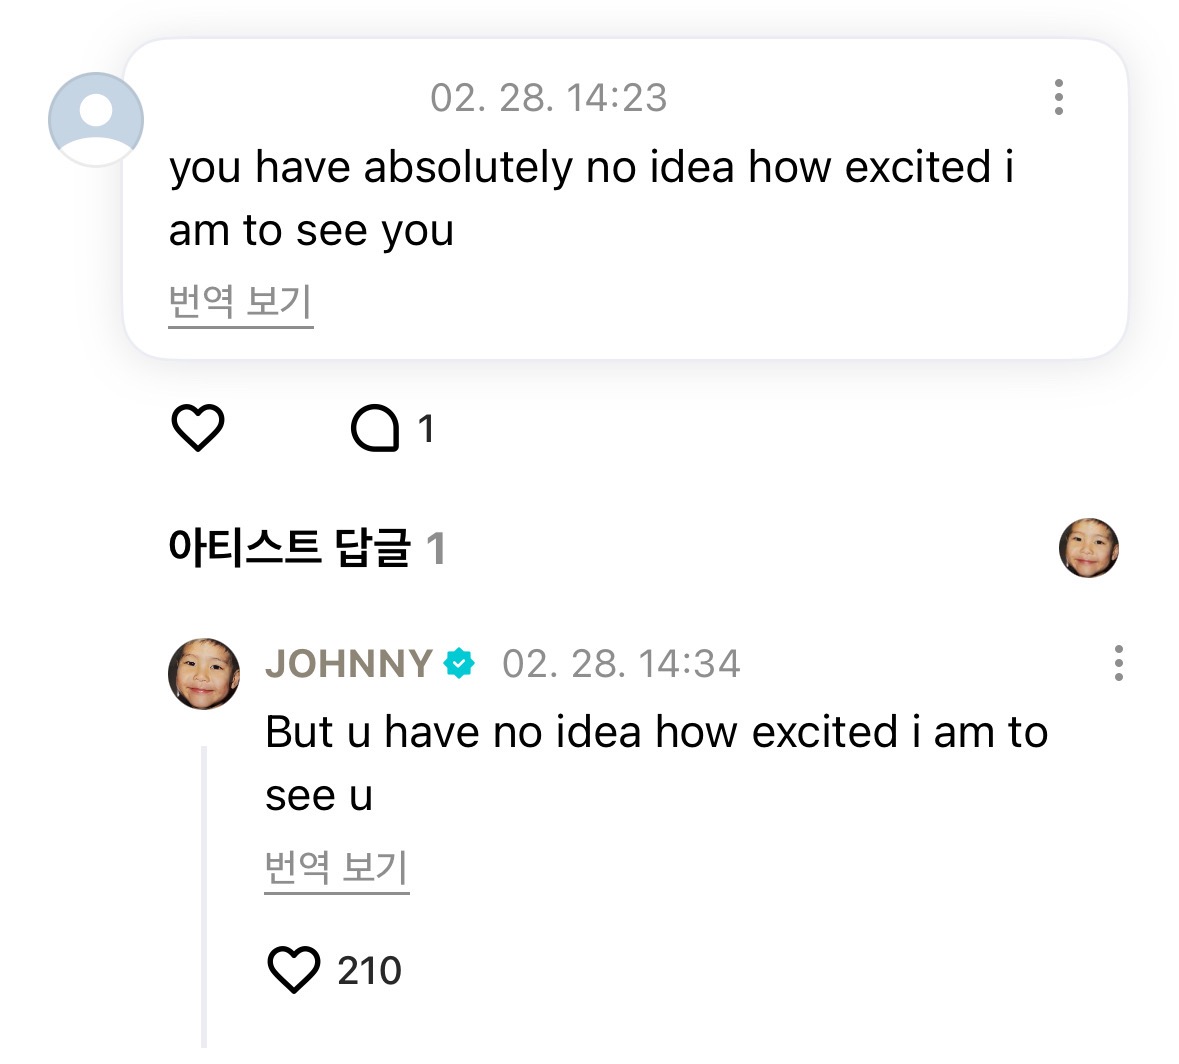Click the reply timestamp 02. 28. 14:34
The width and height of the screenshot is (1179, 1064).
pos(621,664)
